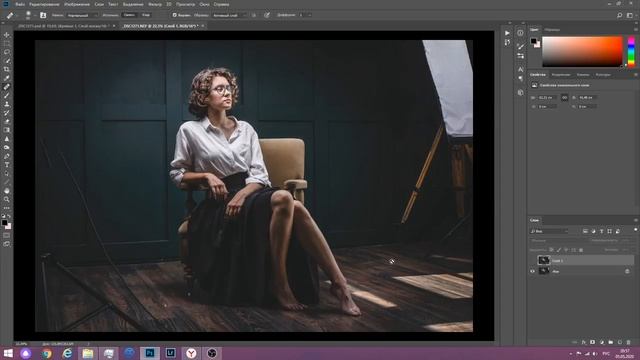Image resolution: width=640 pixels, height=360 pixels.
Task: Select the Lasso tool
Action: [7, 52]
